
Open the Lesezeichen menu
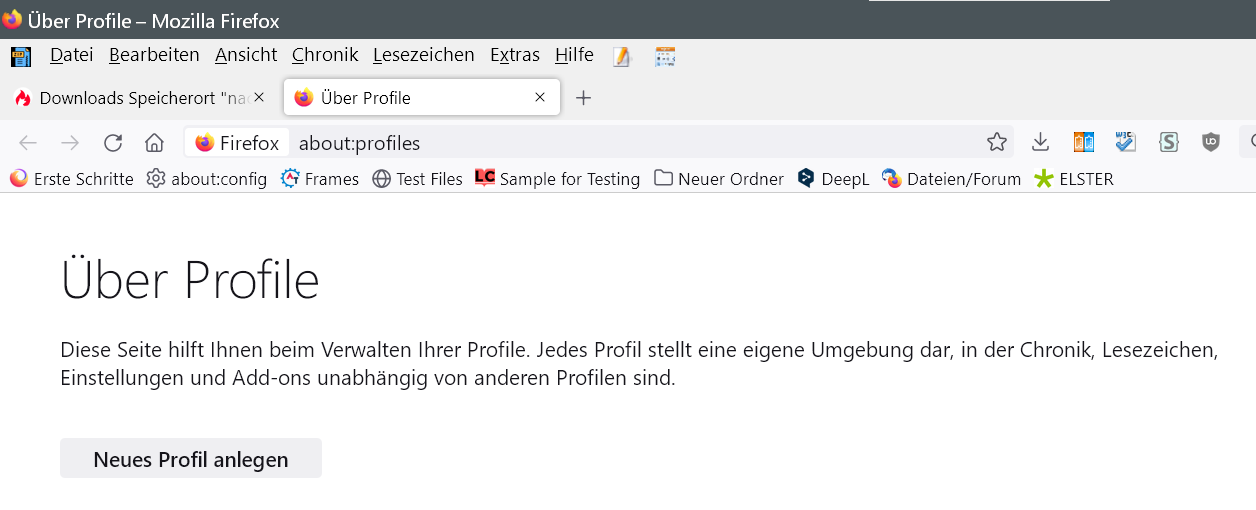[x=423, y=55]
